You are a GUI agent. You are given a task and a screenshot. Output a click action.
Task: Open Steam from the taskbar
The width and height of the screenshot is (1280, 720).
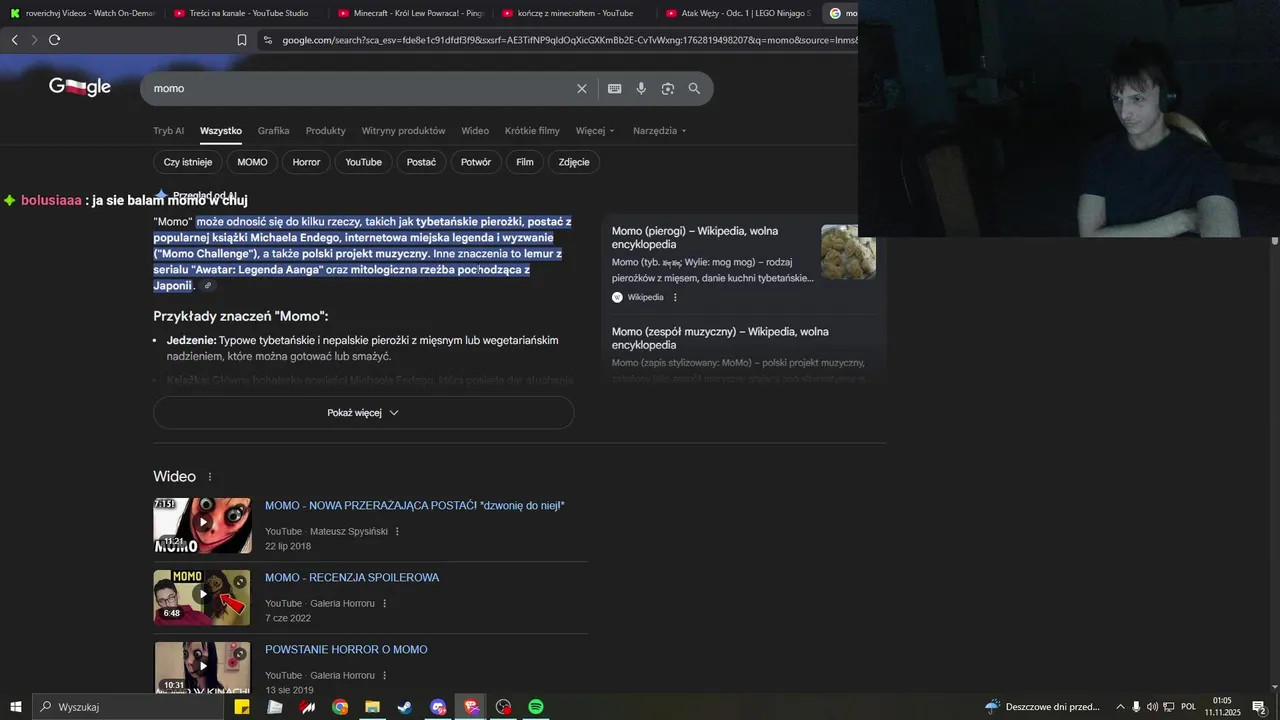click(x=405, y=707)
